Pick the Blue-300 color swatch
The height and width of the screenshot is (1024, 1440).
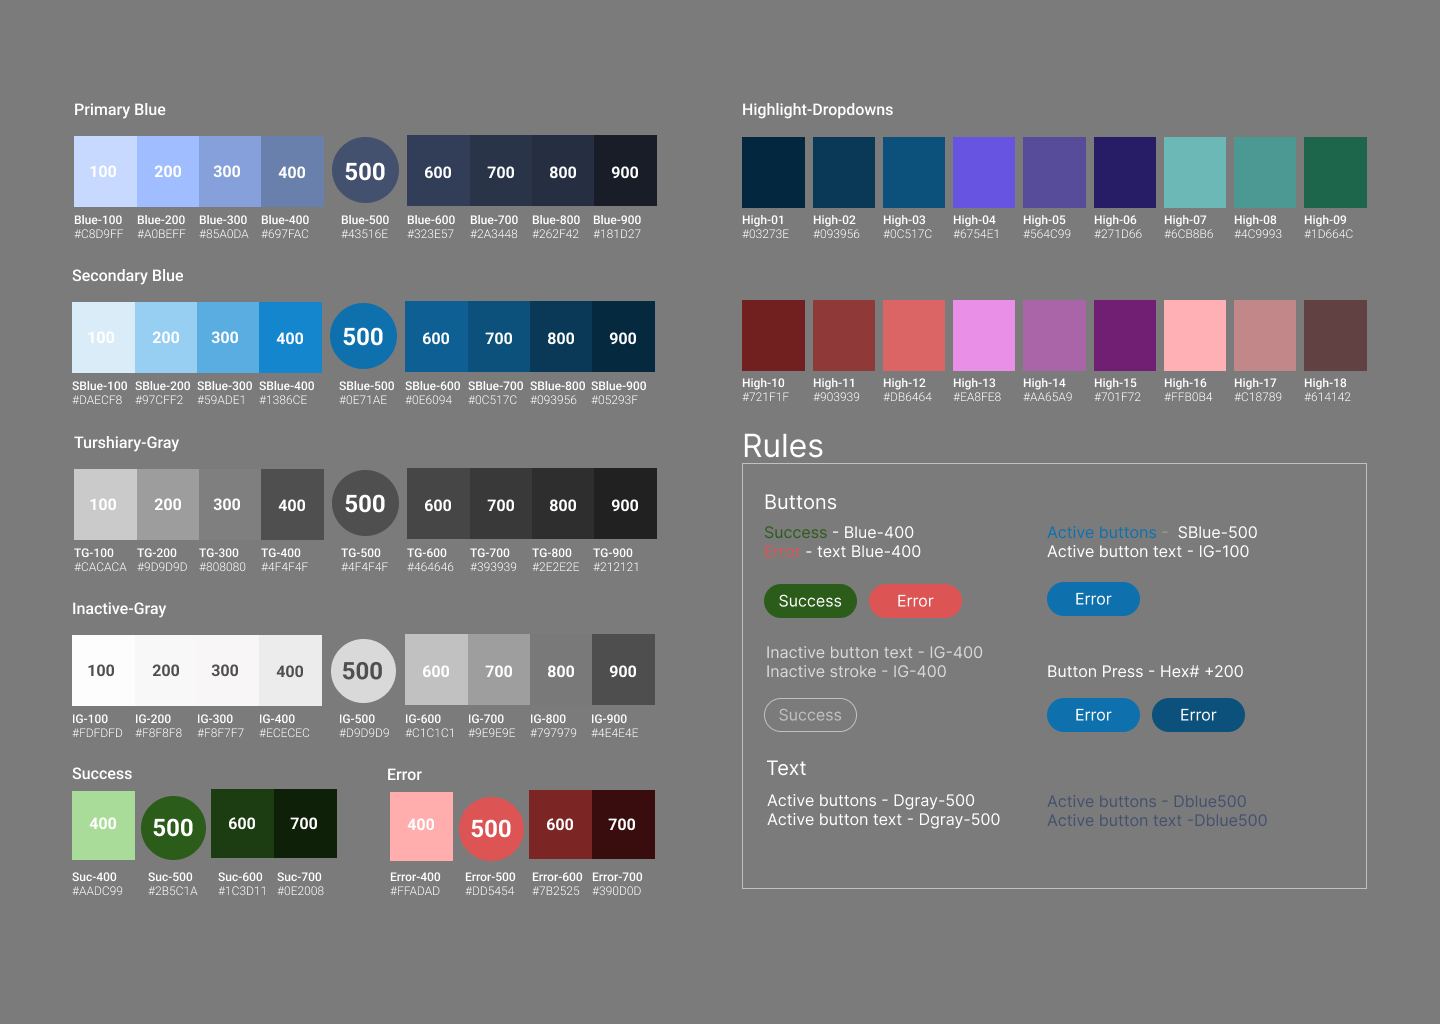(230, 171)
